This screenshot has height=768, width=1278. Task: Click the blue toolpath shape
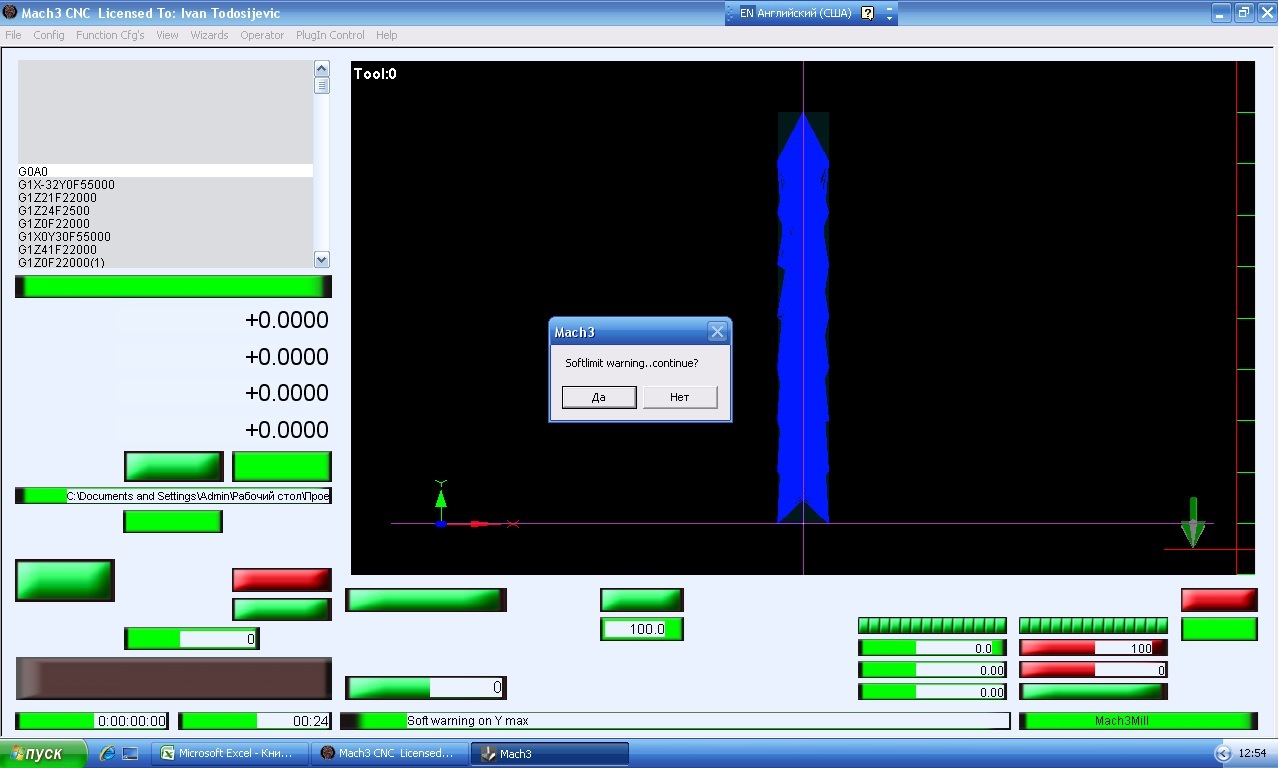click(x=803, y=320)
